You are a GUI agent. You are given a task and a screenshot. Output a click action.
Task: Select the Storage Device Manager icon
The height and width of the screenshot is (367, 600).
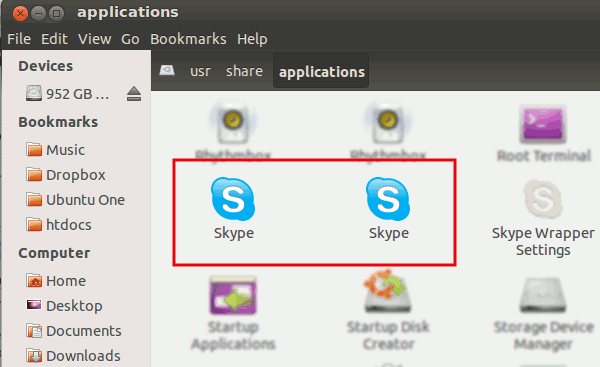[543, 295]
